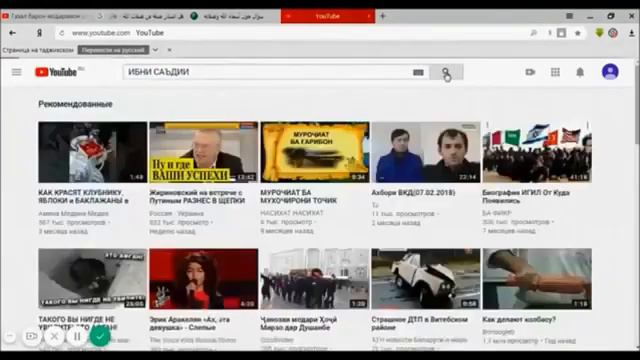This screenshot has height=360, width=640.
Task: Reload the page with the refresh icon
Action: click(62, 33)
